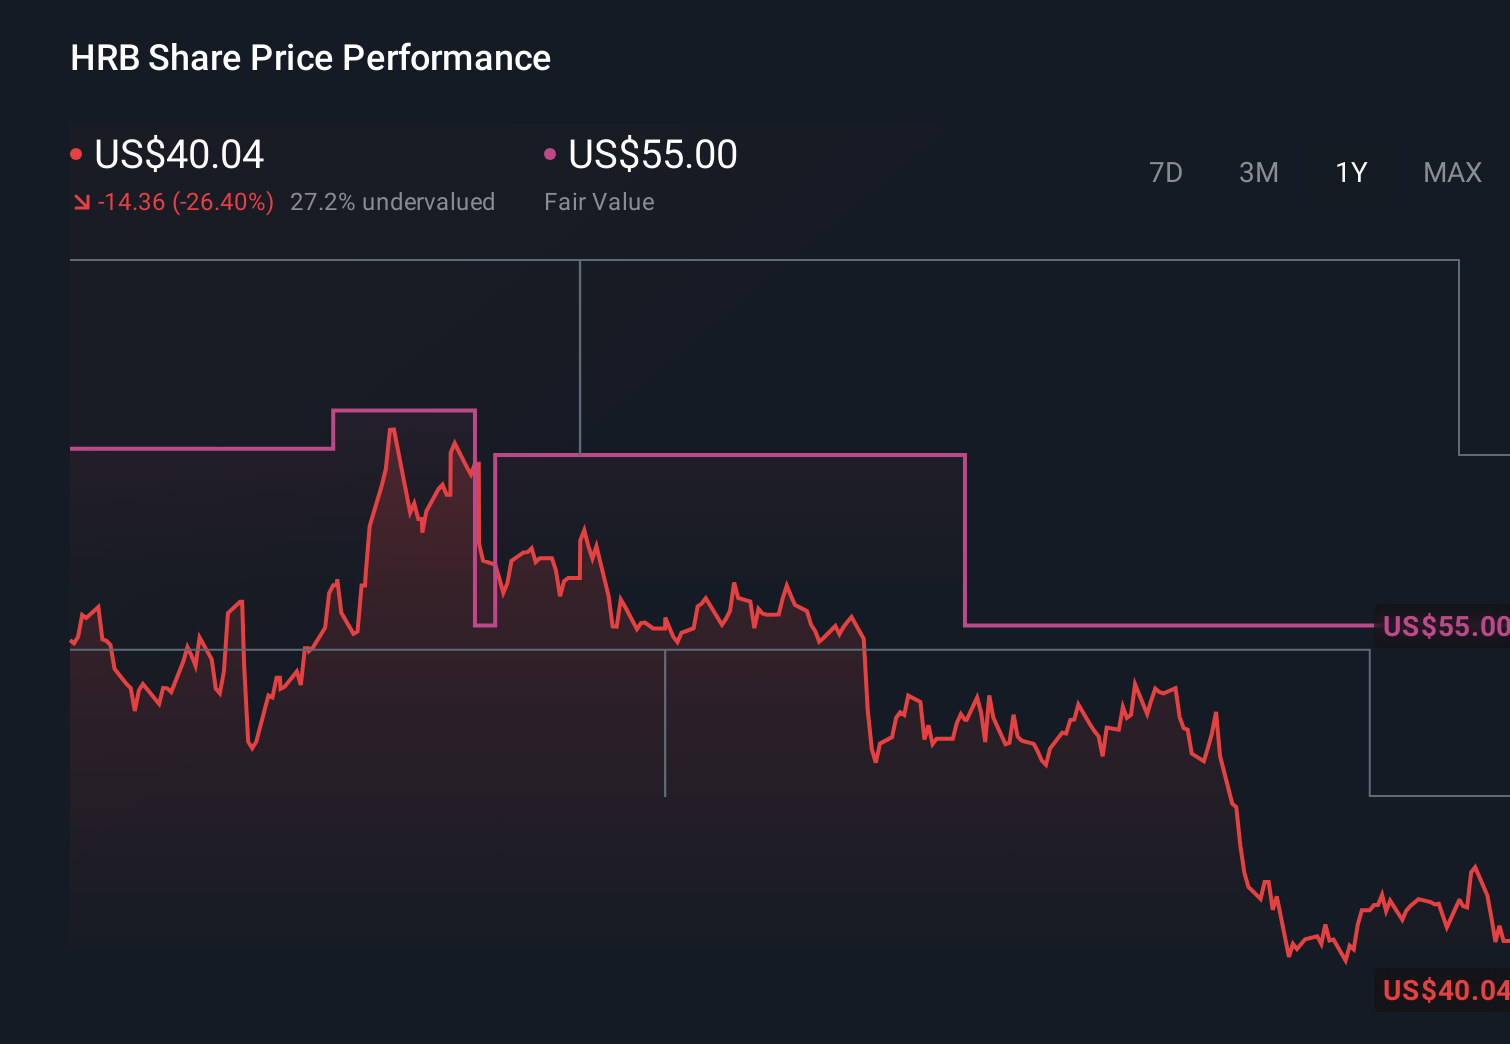
Task: Toggle the pink fair value legend dot
Action: coord(549,153)
